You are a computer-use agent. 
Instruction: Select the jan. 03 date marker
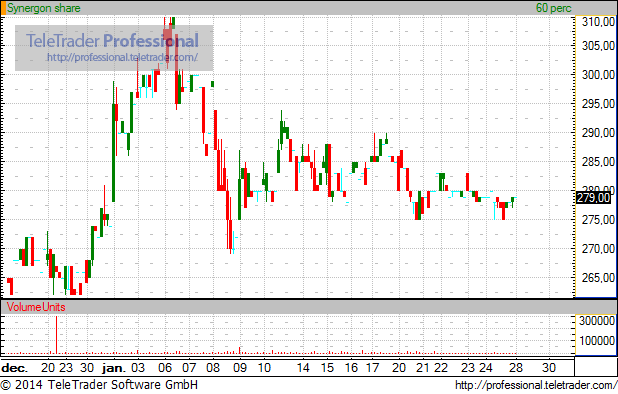click(x=138, y=368)
